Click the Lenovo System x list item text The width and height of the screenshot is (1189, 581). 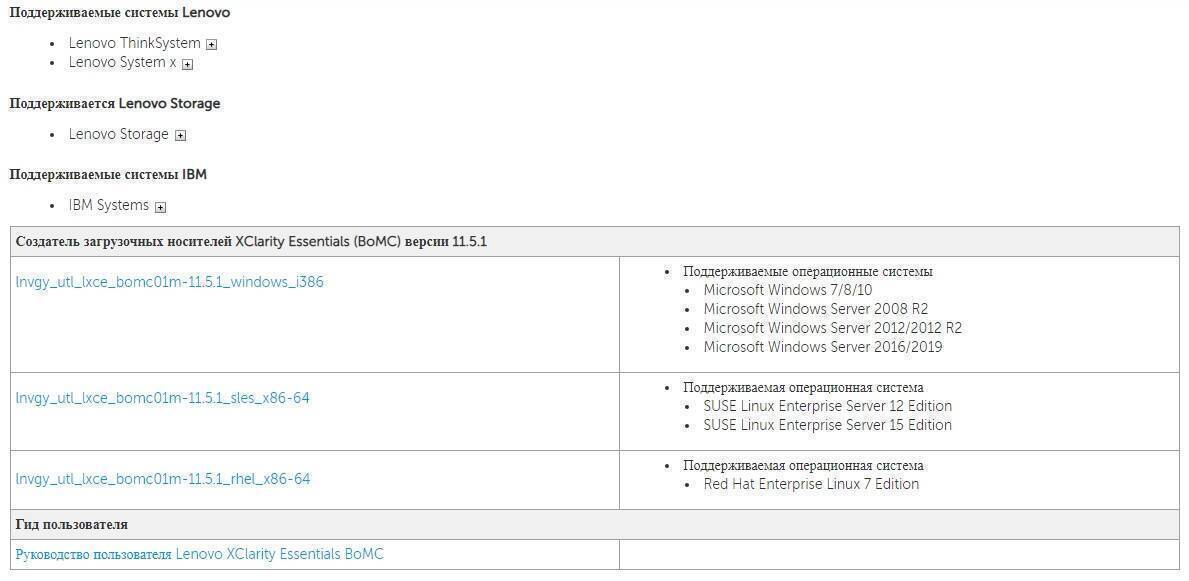click(x=122, y=62)
